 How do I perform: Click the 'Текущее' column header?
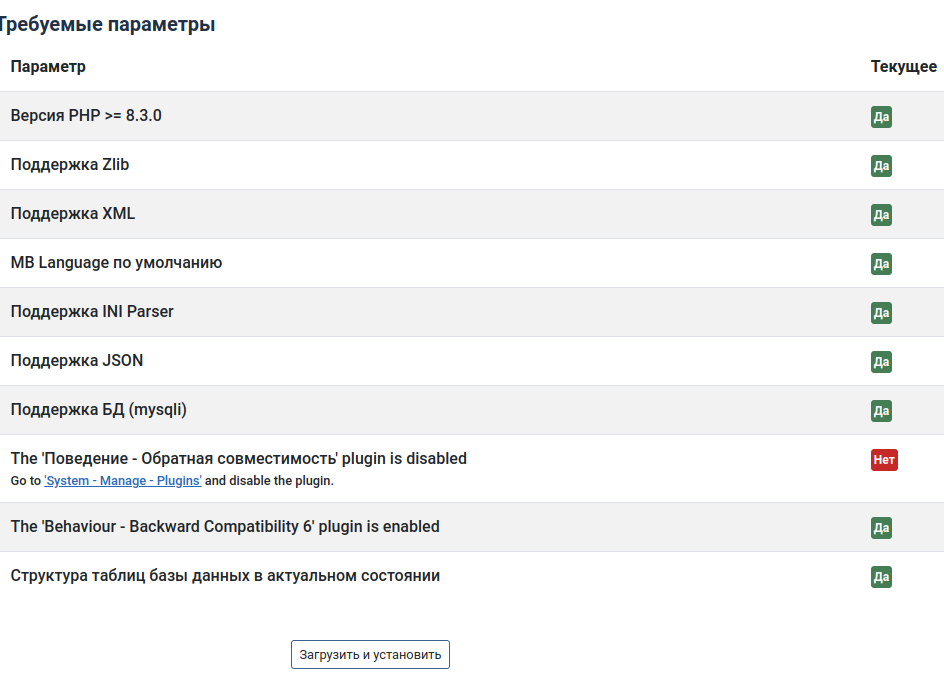click(x=903, y=67)
